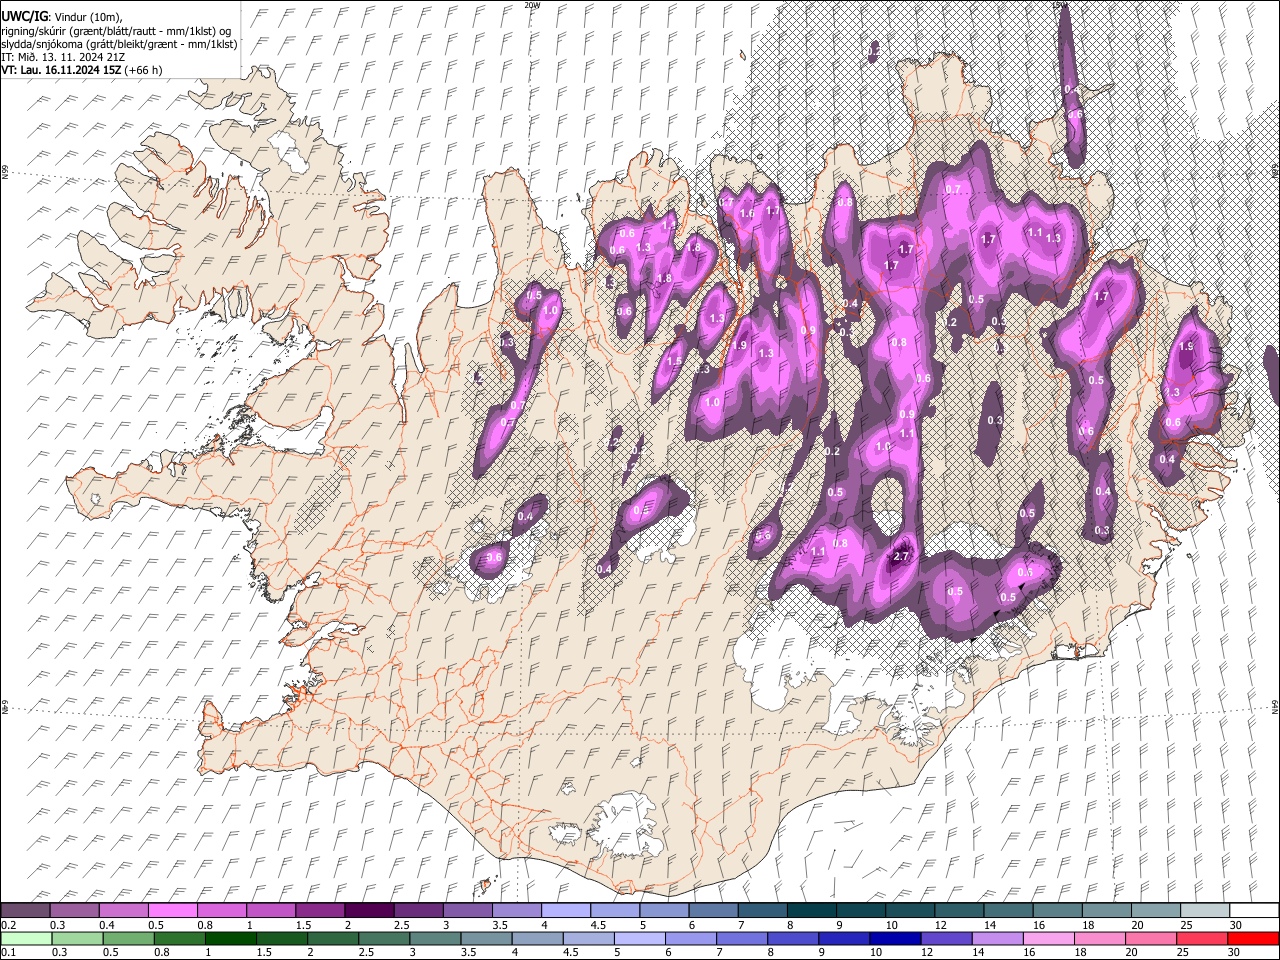Screen dimensions: 1280x960
Task: Select the dark teal 8–9 snow legend swatch
Action: (812, 910)
